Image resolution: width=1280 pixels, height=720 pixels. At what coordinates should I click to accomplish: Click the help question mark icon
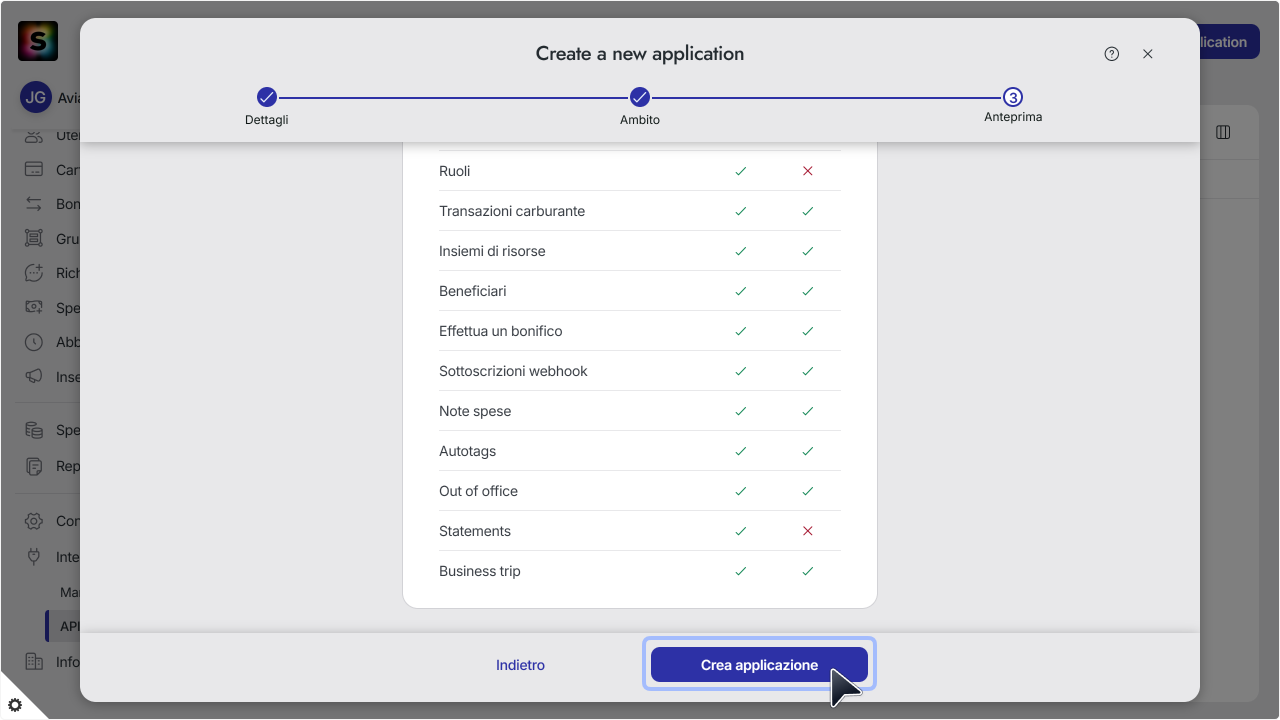(1112, 54)
